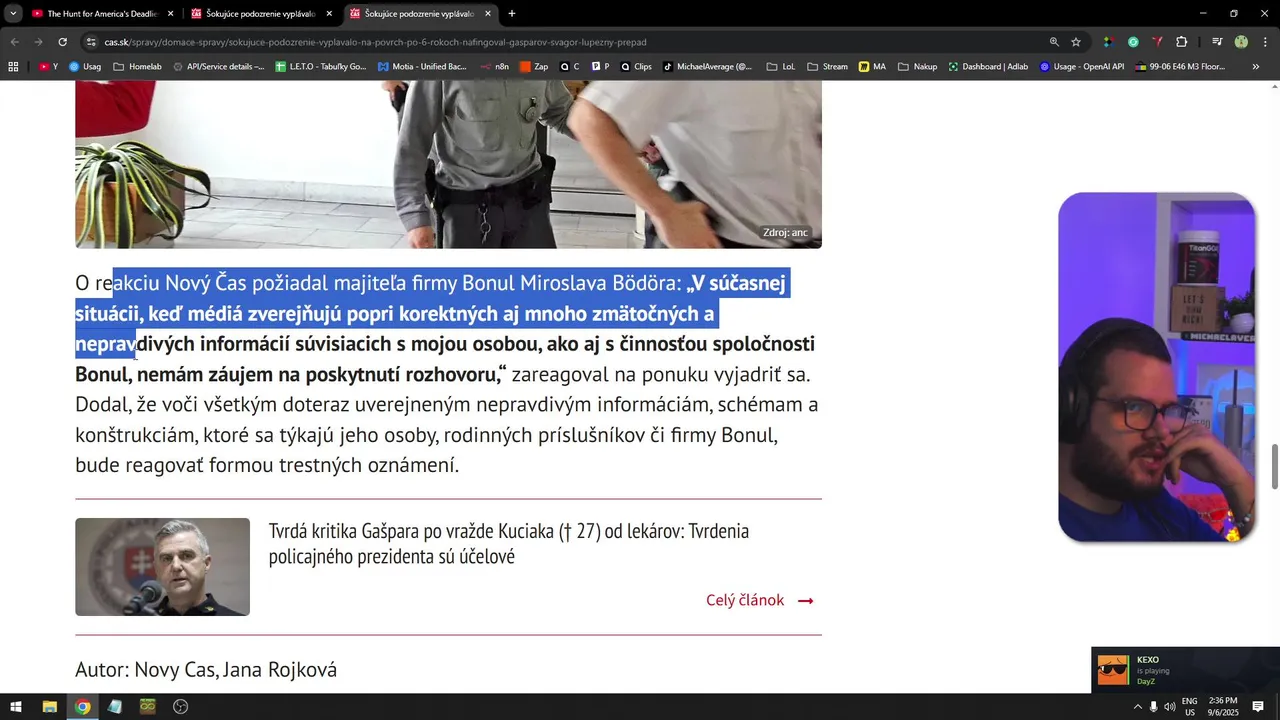Open Dashboard | Adlab bookmark
The image size is (1280, 720).
click(x=988, y=67)
